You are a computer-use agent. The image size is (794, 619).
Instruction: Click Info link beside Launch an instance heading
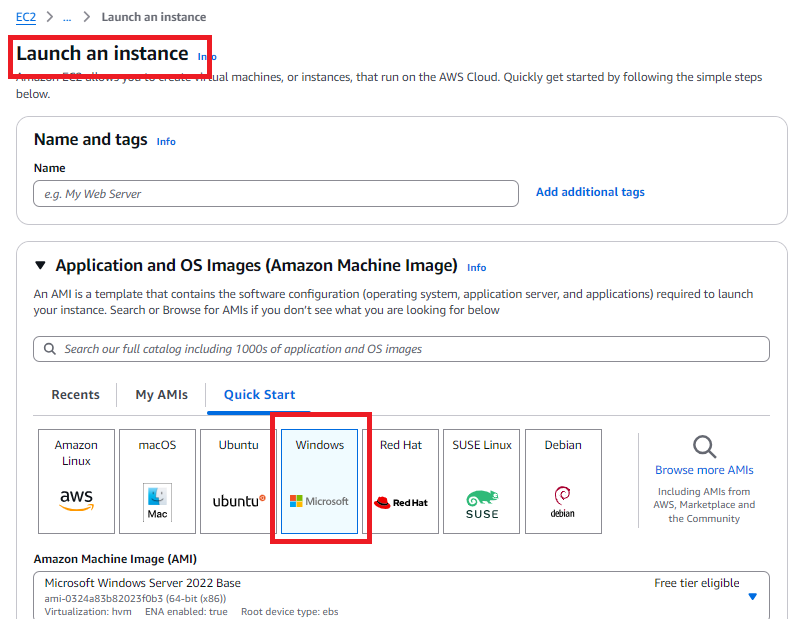point(207,57)
